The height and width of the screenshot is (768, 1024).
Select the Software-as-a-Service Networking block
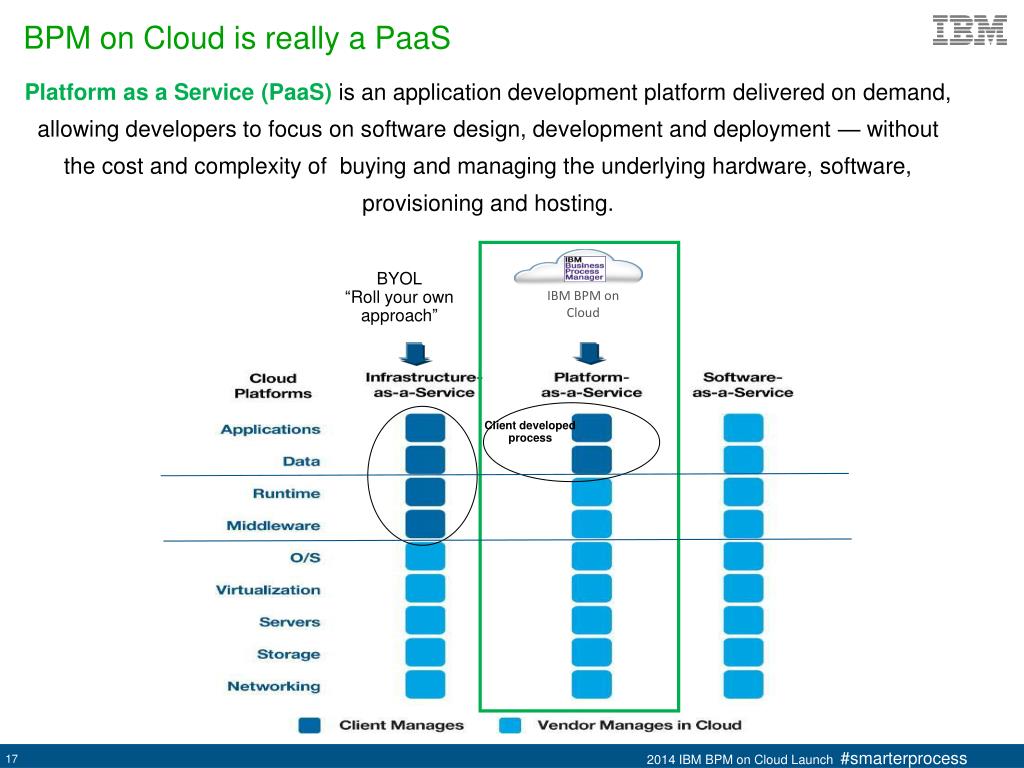pos(743,684)
